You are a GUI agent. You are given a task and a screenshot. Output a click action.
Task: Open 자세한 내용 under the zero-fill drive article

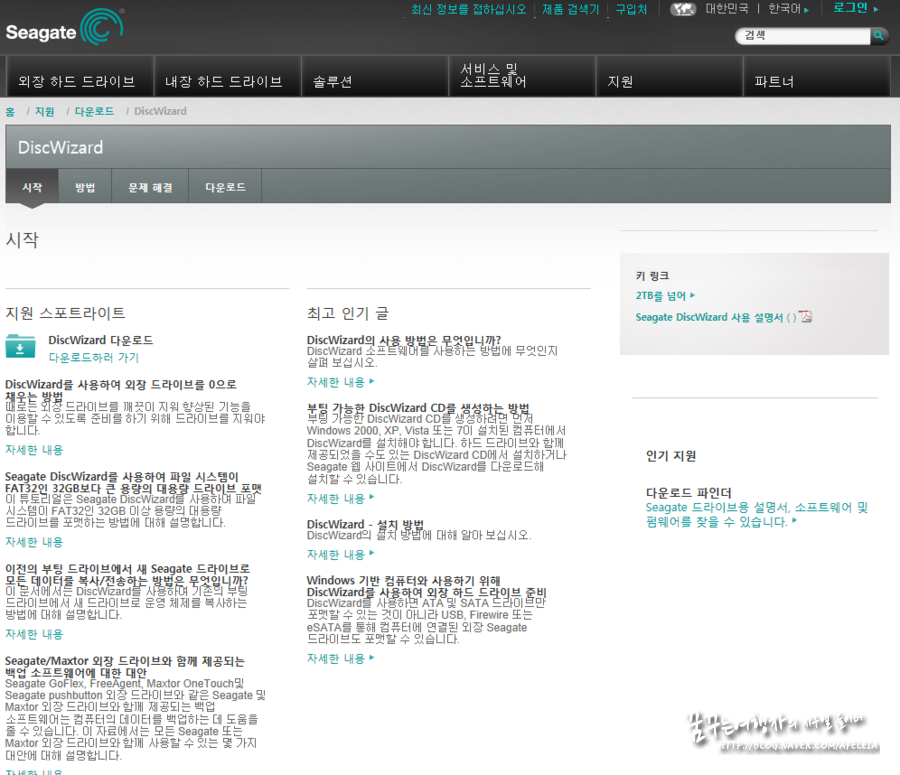(x=34, y=450)
